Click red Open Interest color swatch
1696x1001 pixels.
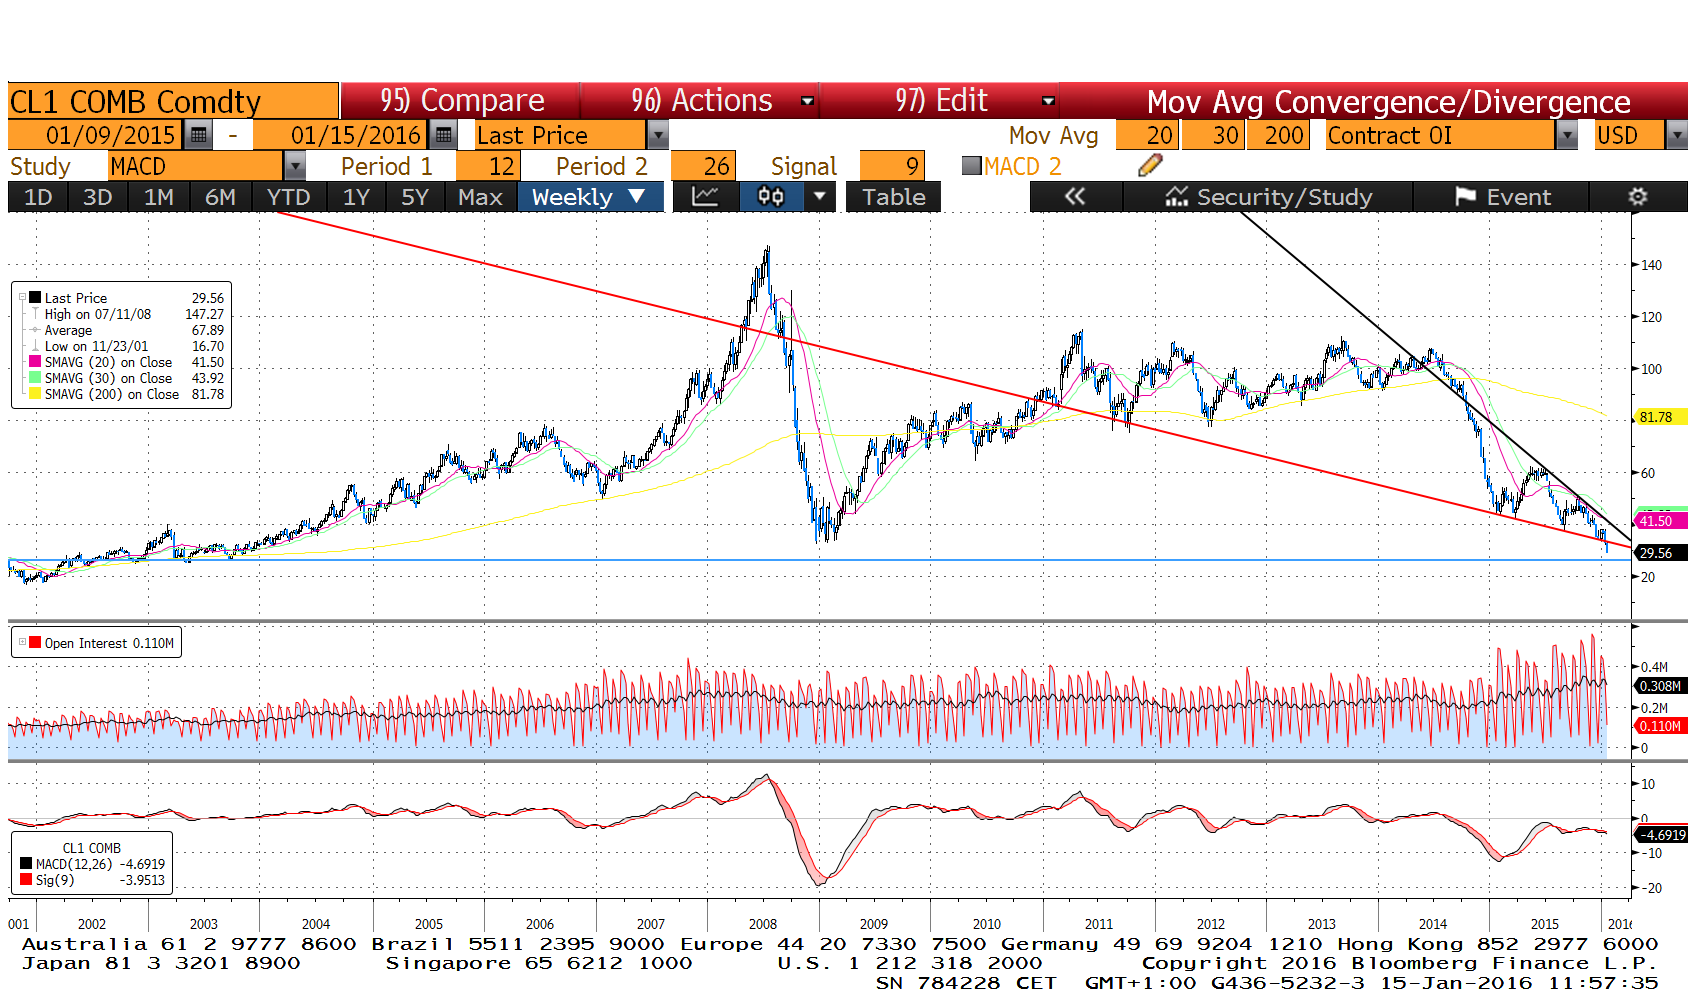tap(35, 642)
